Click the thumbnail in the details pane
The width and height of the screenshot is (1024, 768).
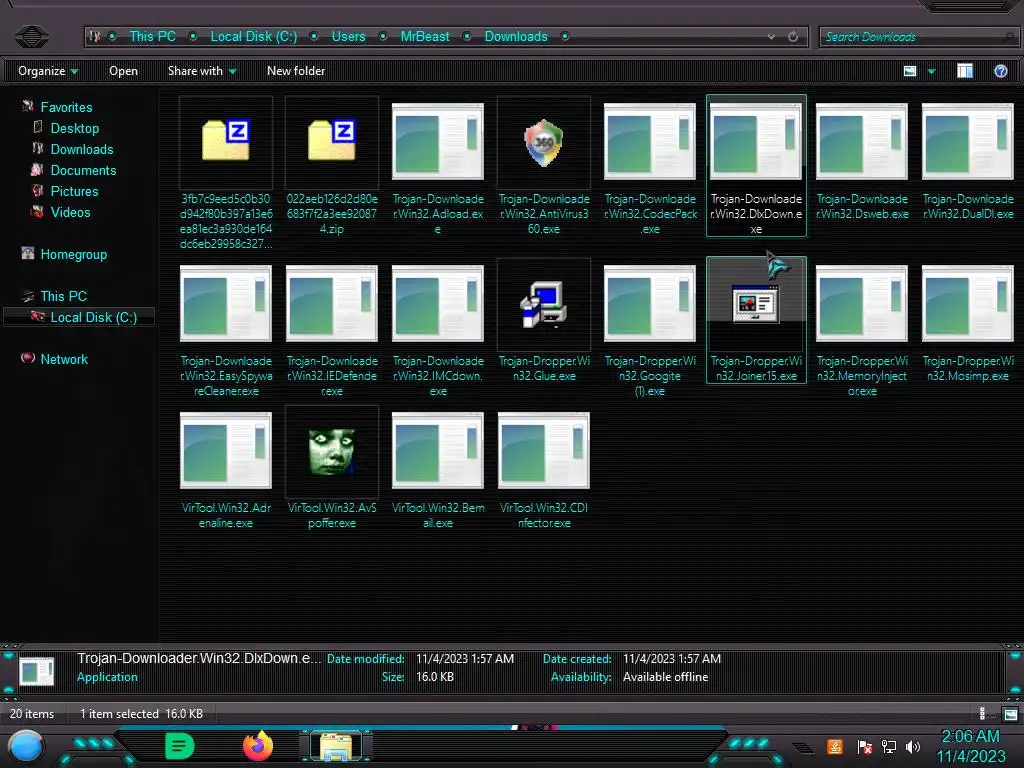pyautogui.click(x=37, y=672)
